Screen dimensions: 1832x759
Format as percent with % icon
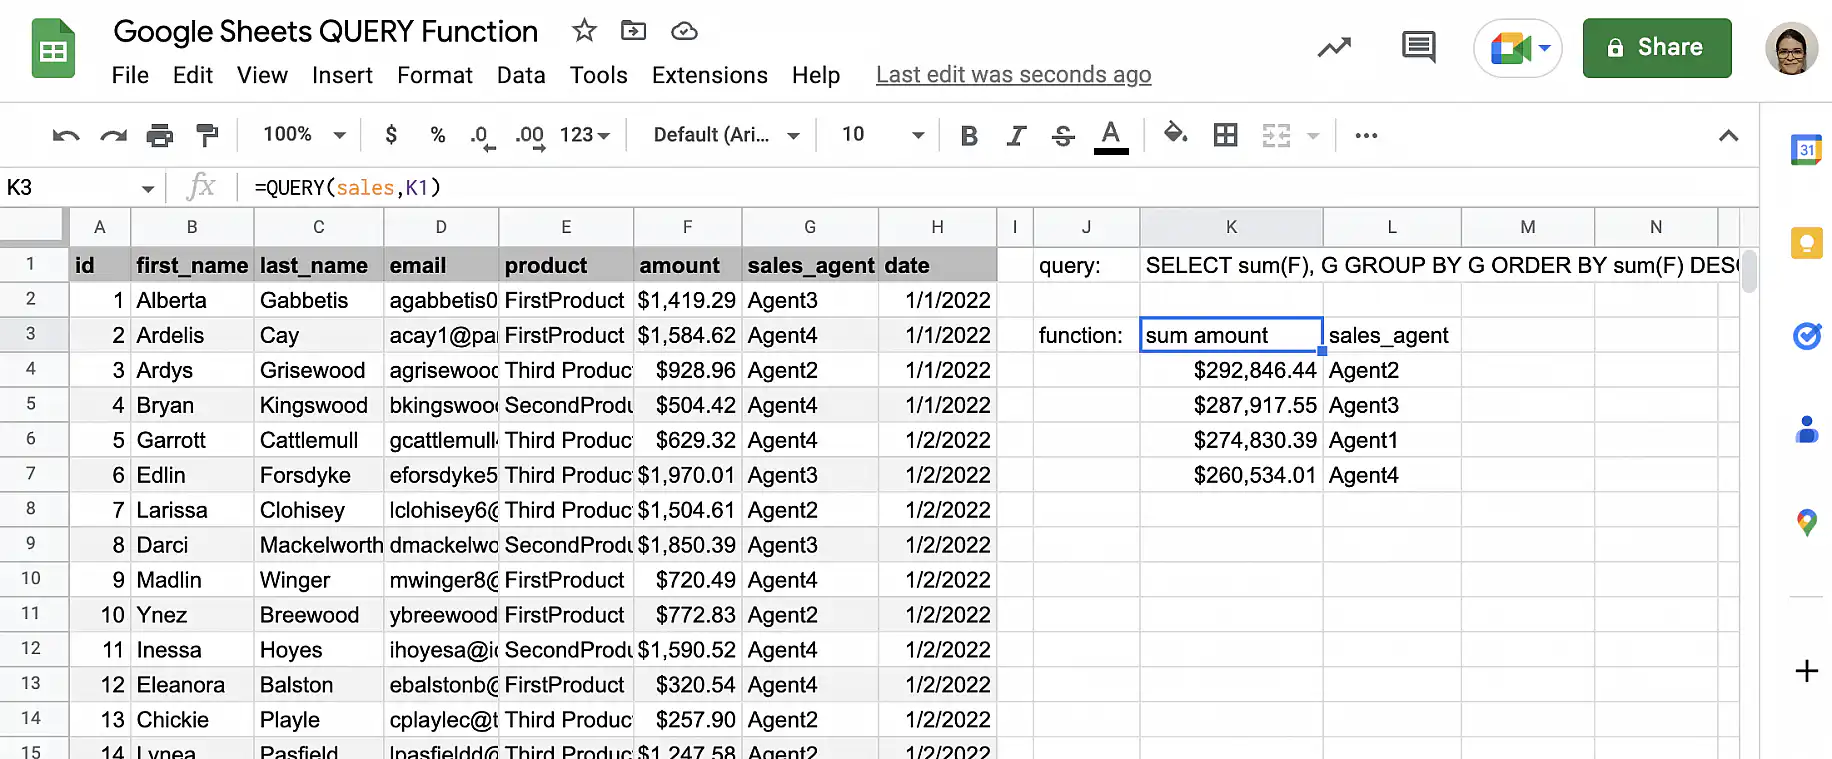click(x=437, y=135)
